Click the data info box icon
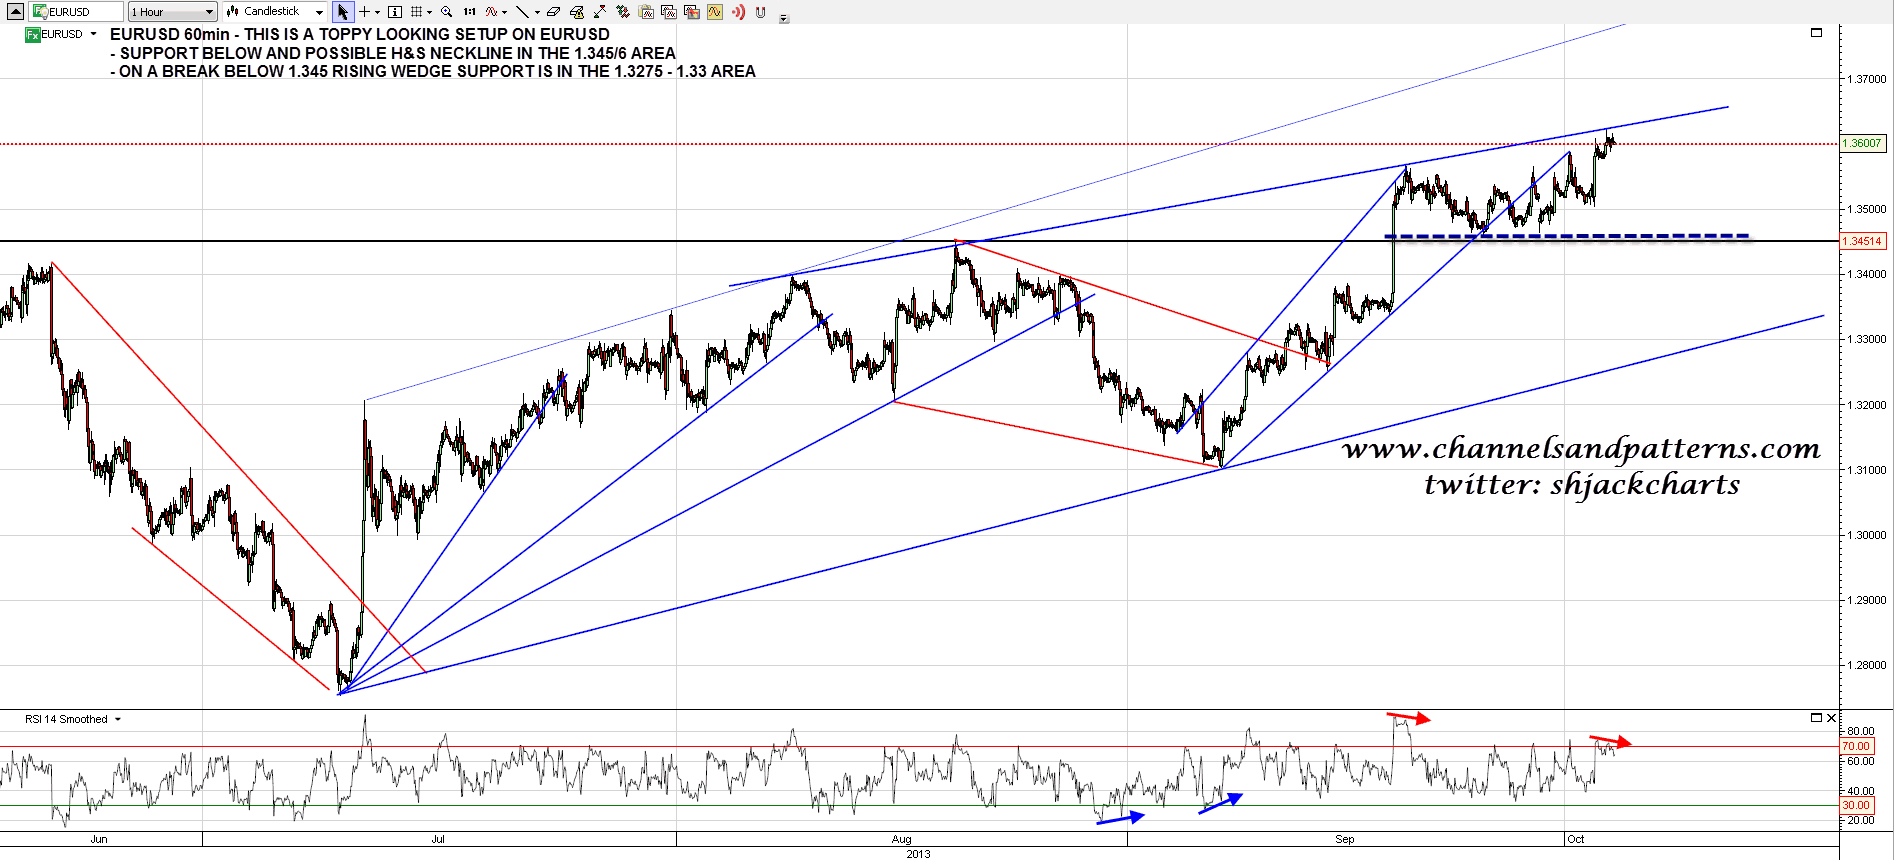 (395, 12)
